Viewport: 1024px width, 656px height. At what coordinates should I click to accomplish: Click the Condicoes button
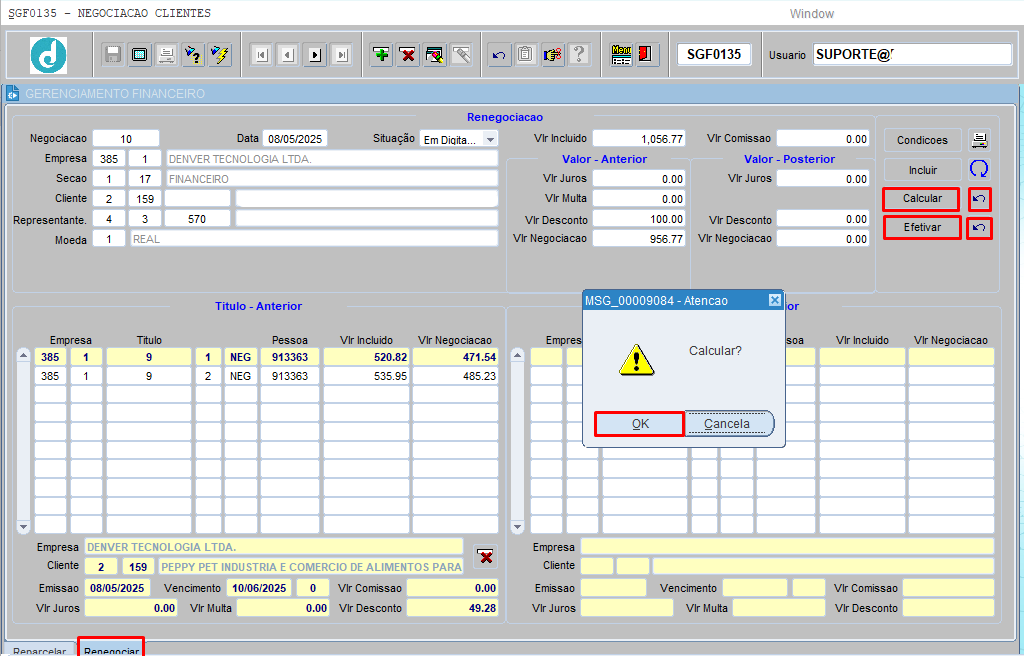click(x=922, y=140)
